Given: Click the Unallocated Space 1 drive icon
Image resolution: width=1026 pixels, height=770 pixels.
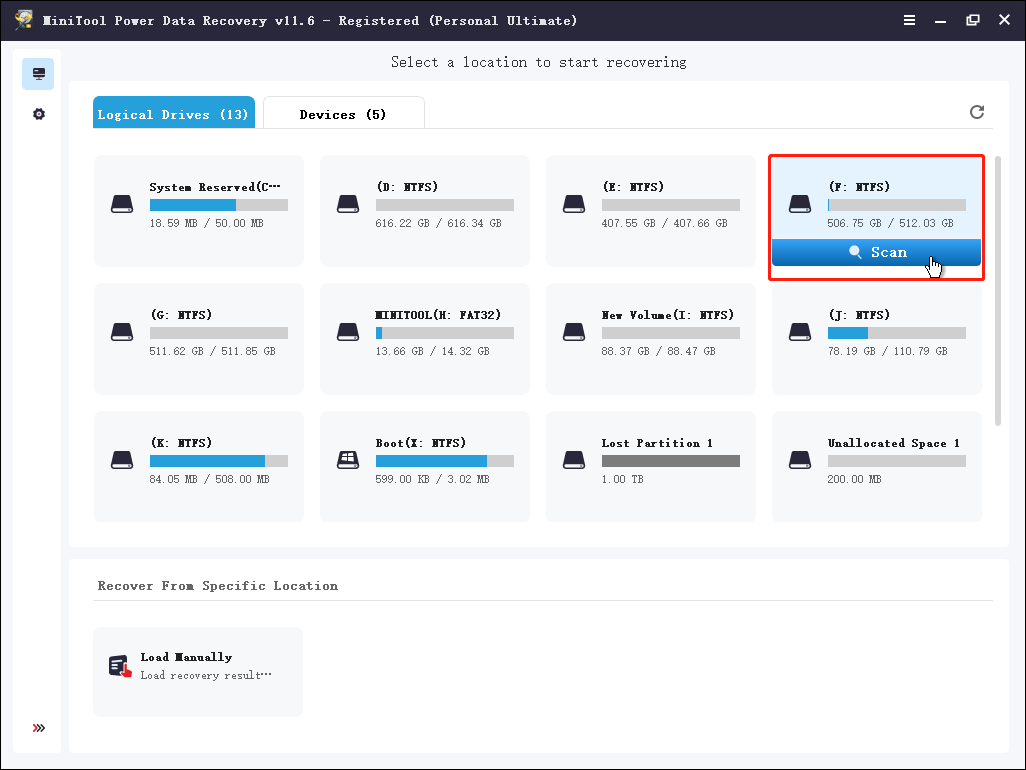Looking at the screenshot, I should tap(800, 460).
